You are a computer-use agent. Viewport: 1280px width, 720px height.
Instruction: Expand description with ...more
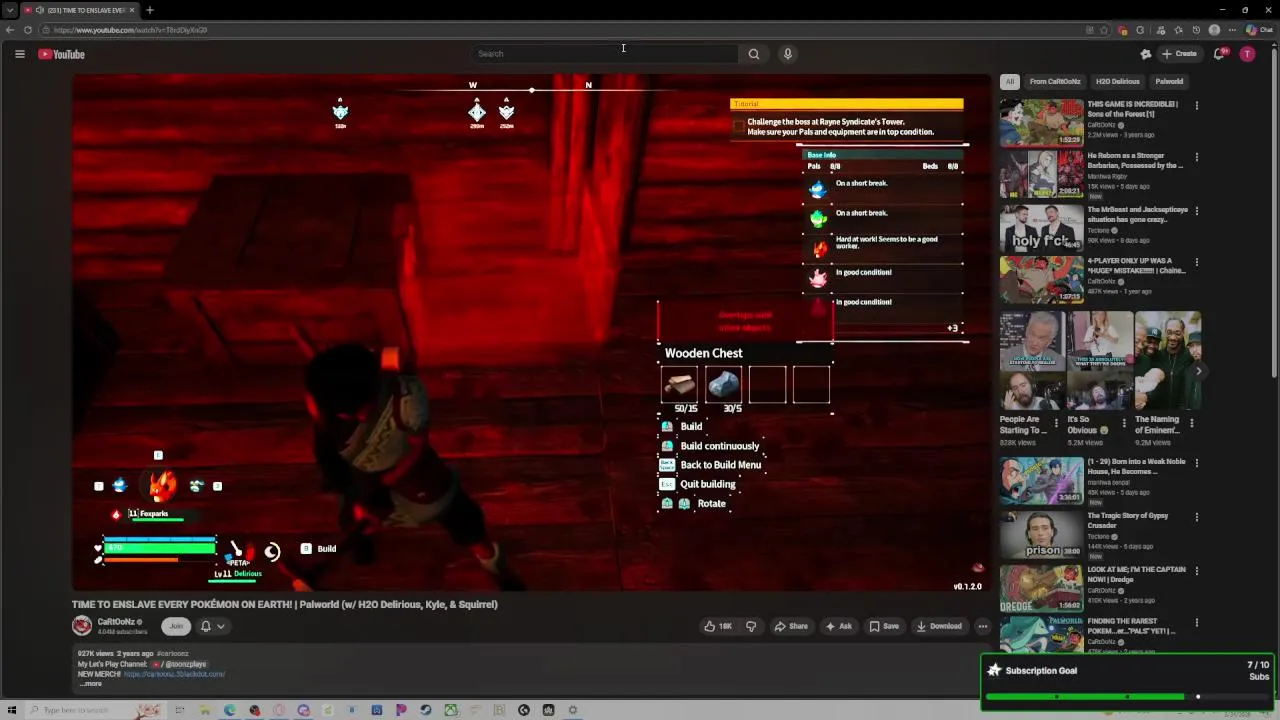[x=91, y=684]
